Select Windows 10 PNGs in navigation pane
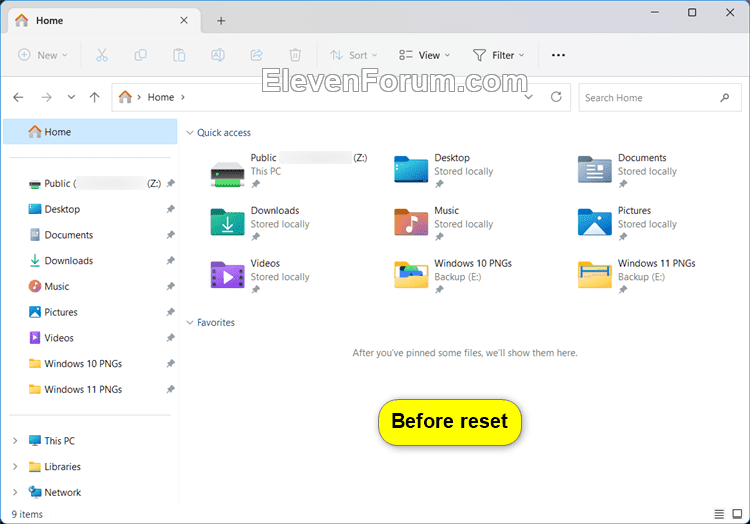The width and height of the screenshot is (750, 524). 90,364
